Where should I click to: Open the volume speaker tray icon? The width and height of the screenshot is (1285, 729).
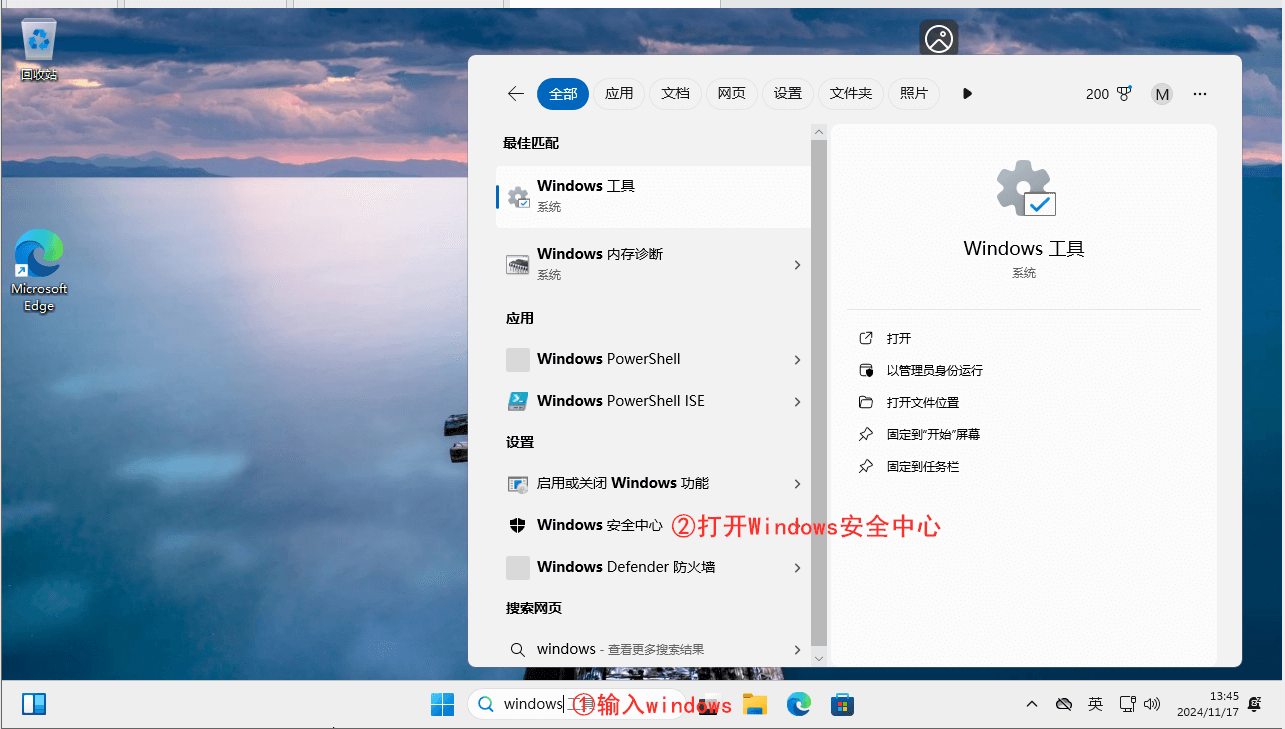pos(1152,705)
